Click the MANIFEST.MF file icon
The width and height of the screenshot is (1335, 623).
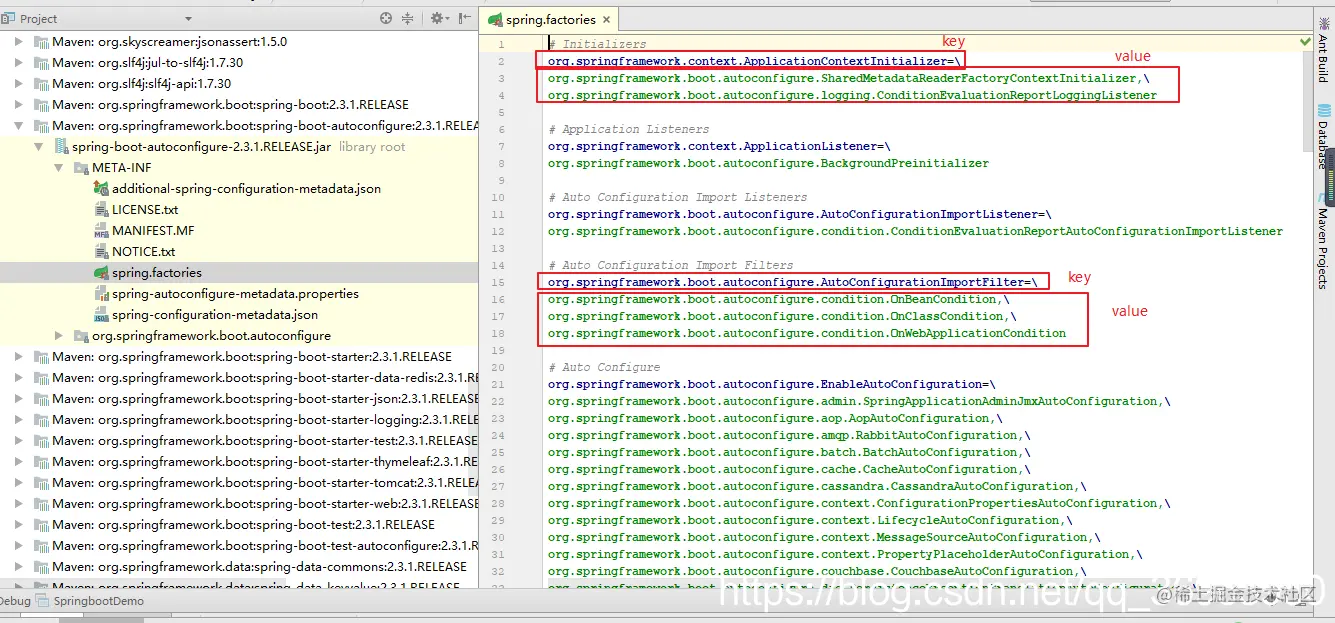pyautogui.click(x=101, y=231)
